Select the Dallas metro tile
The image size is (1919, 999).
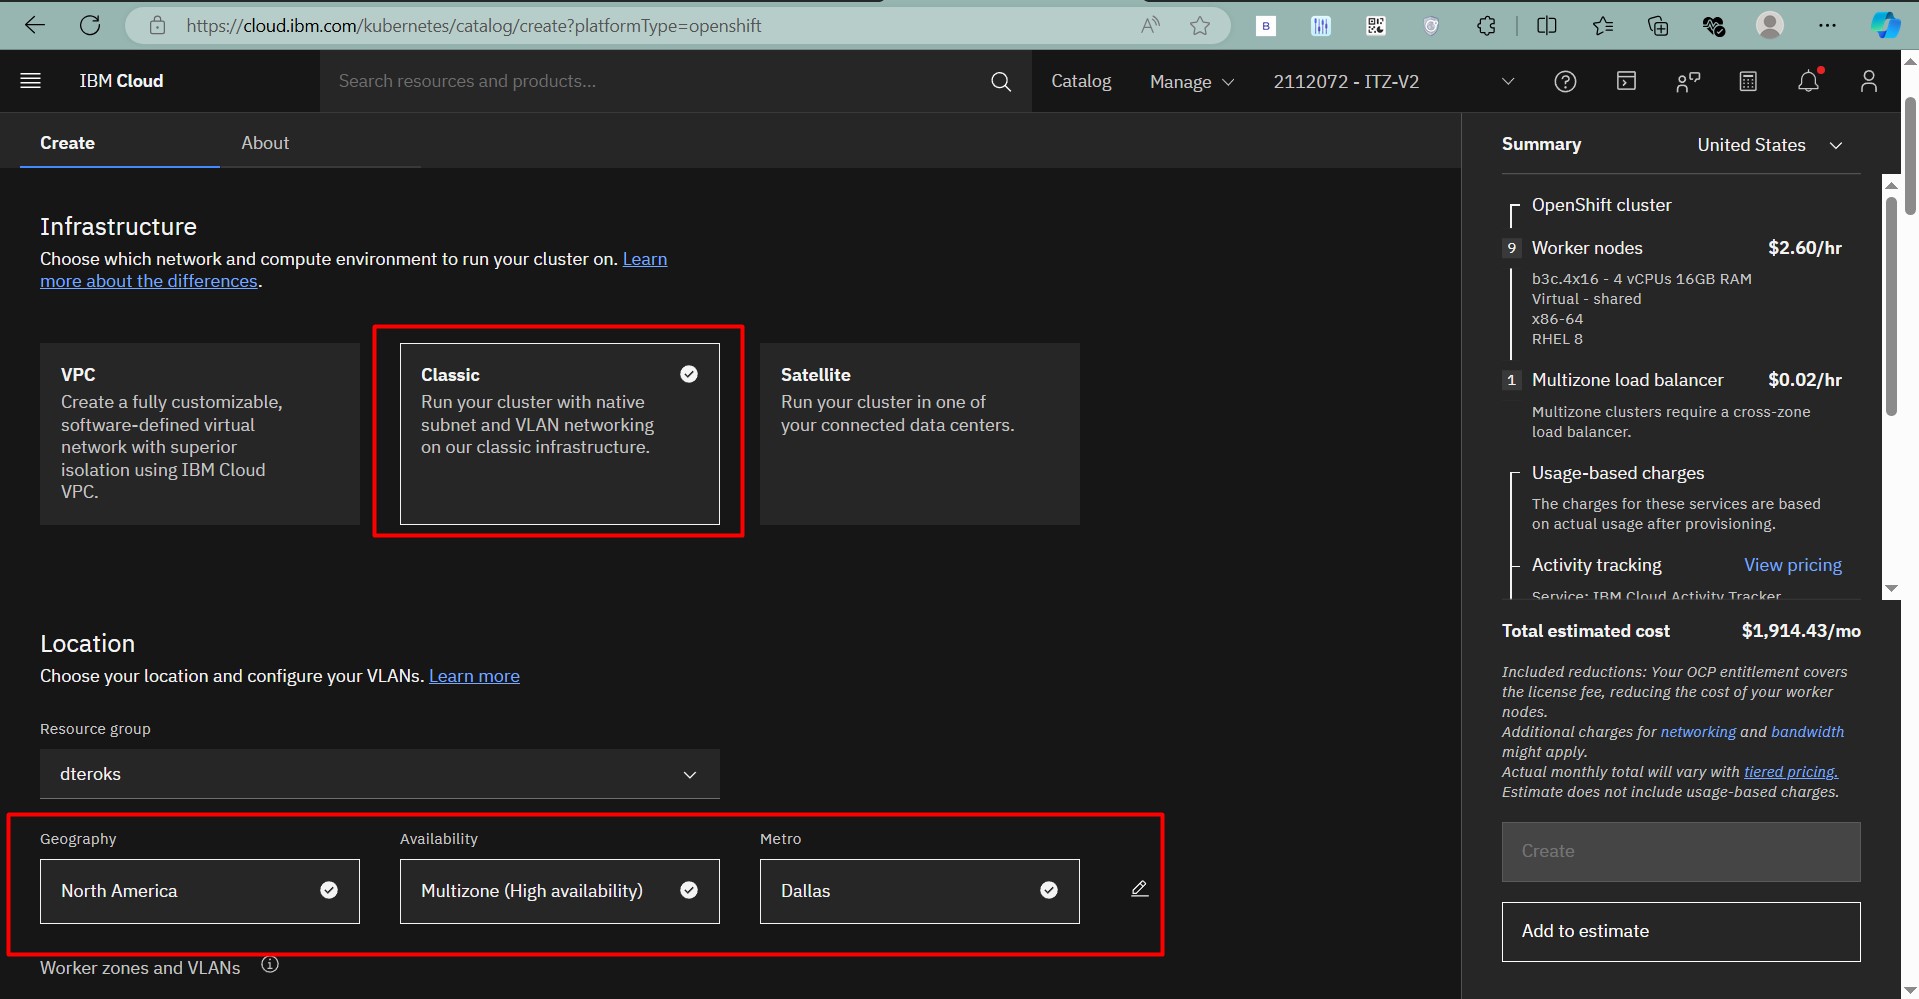920,891
